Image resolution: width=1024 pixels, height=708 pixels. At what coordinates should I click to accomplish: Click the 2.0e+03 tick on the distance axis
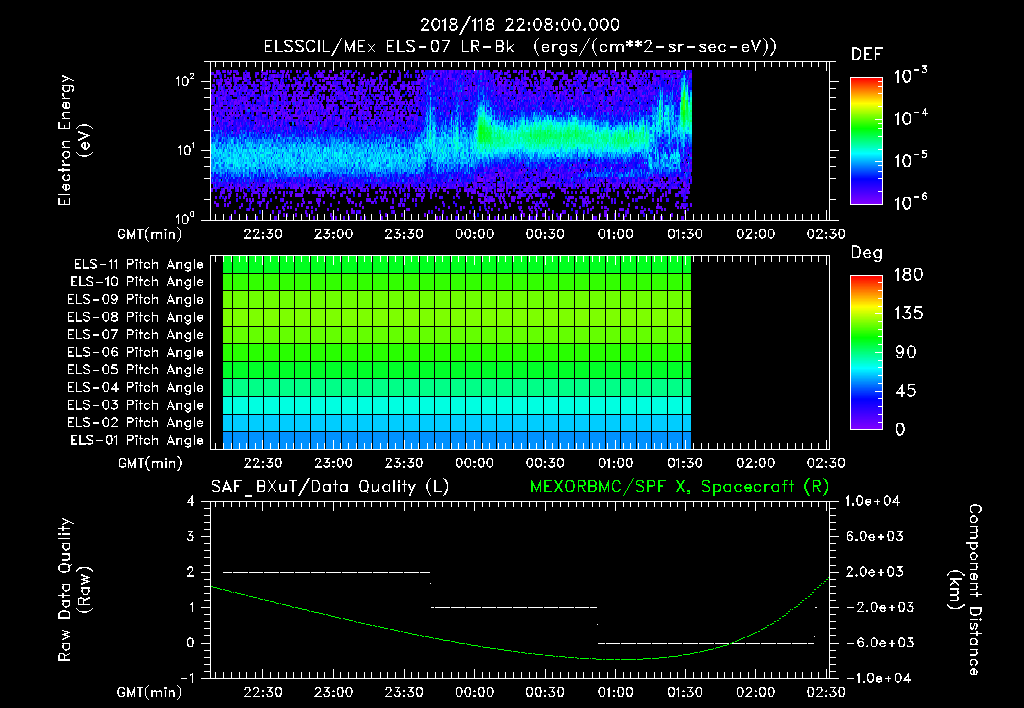(874, 572)
